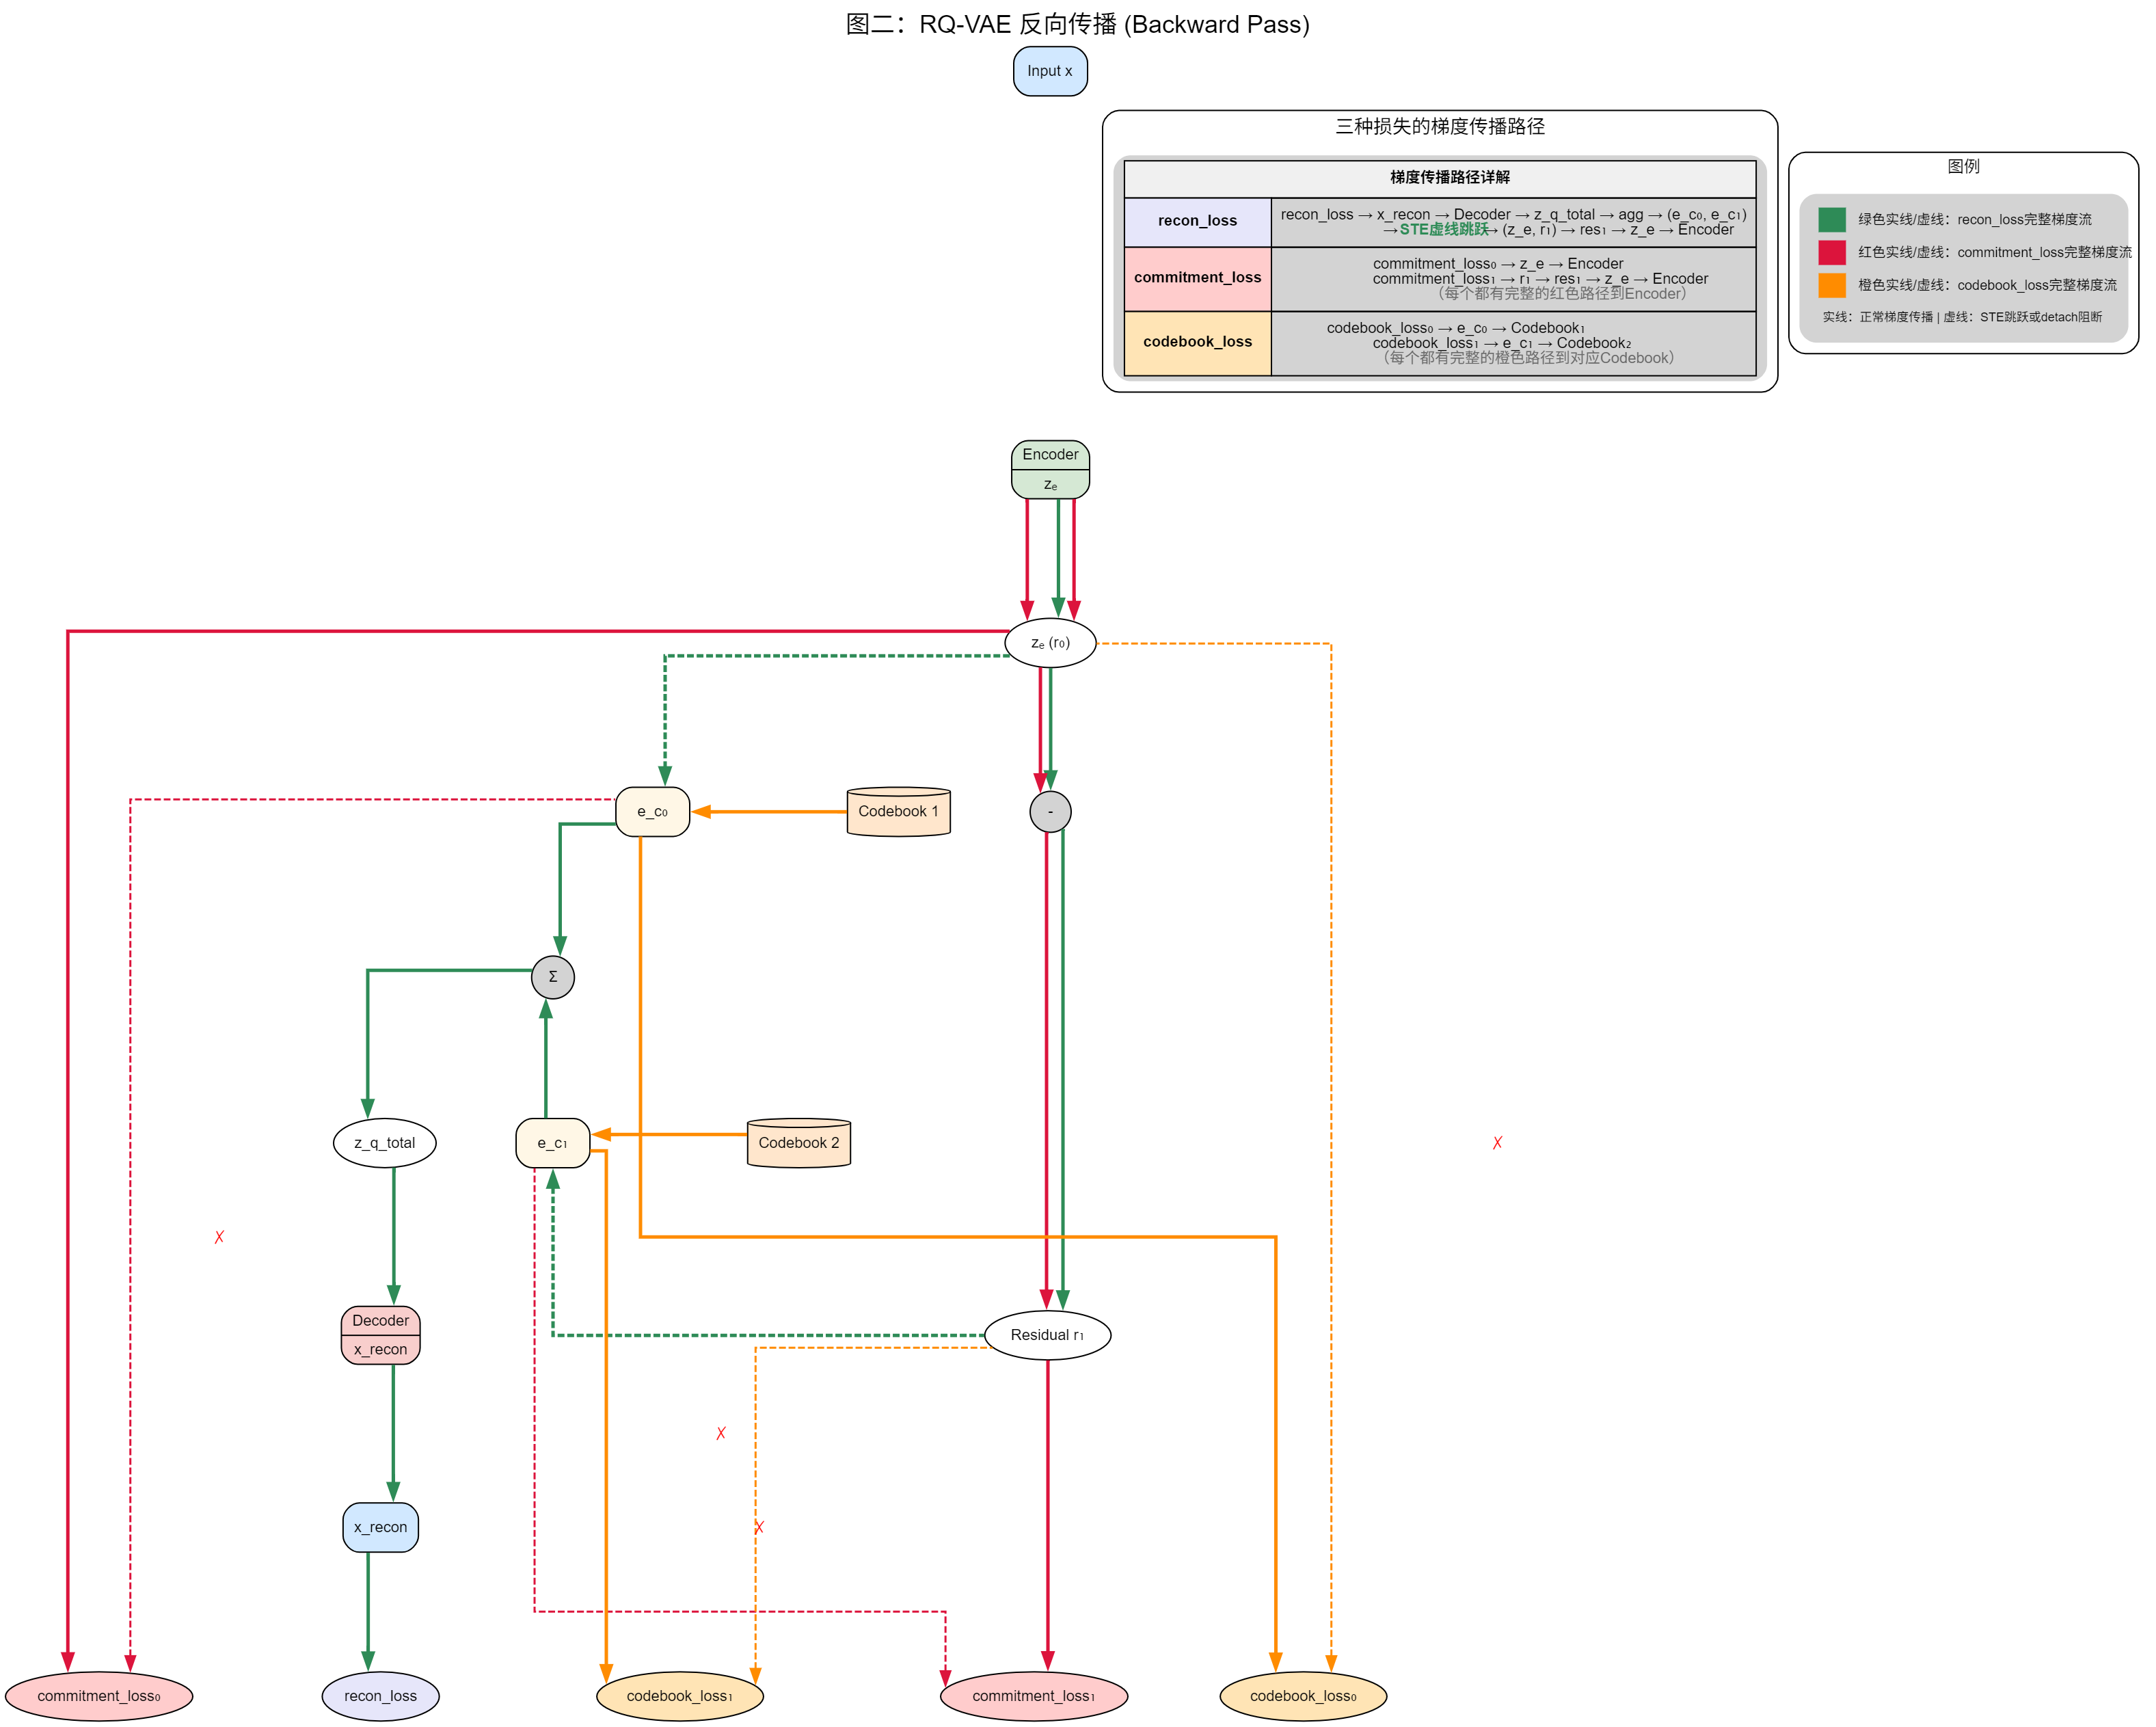
Task: Select the recon_loss table row header
Action: coord(1197,221)
